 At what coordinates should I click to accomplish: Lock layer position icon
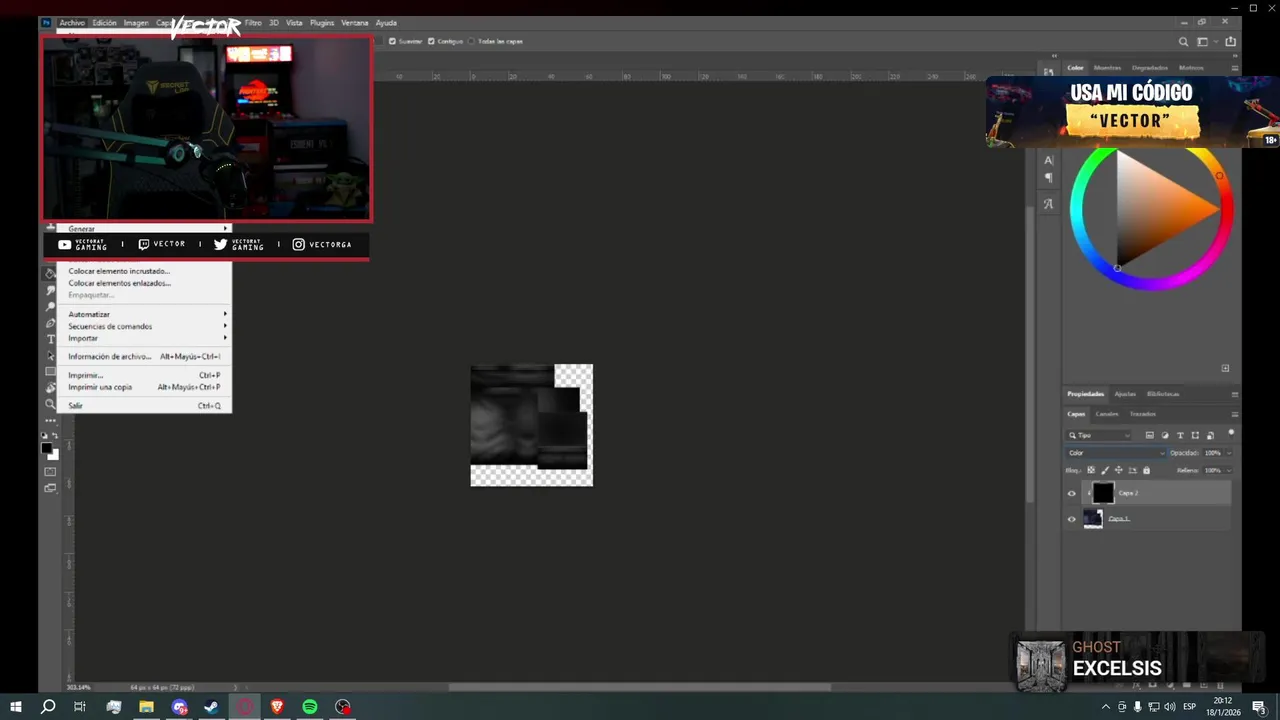coord(1118,470)
